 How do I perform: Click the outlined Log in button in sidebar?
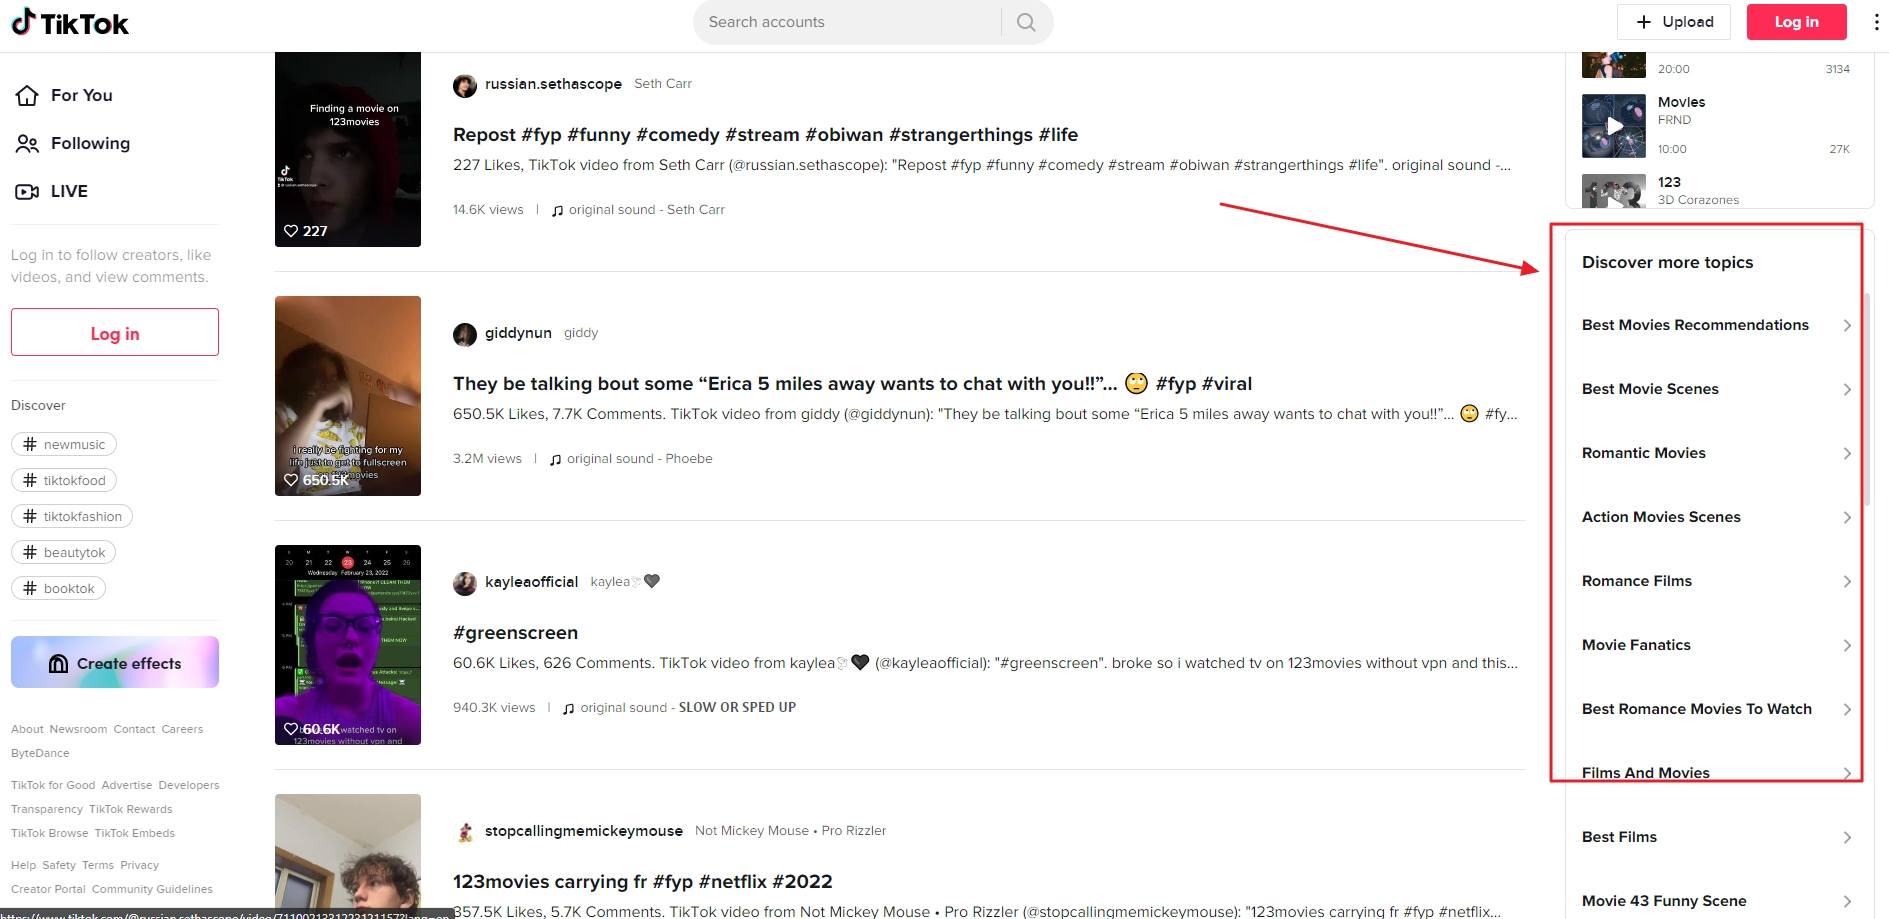coord(115,332)
